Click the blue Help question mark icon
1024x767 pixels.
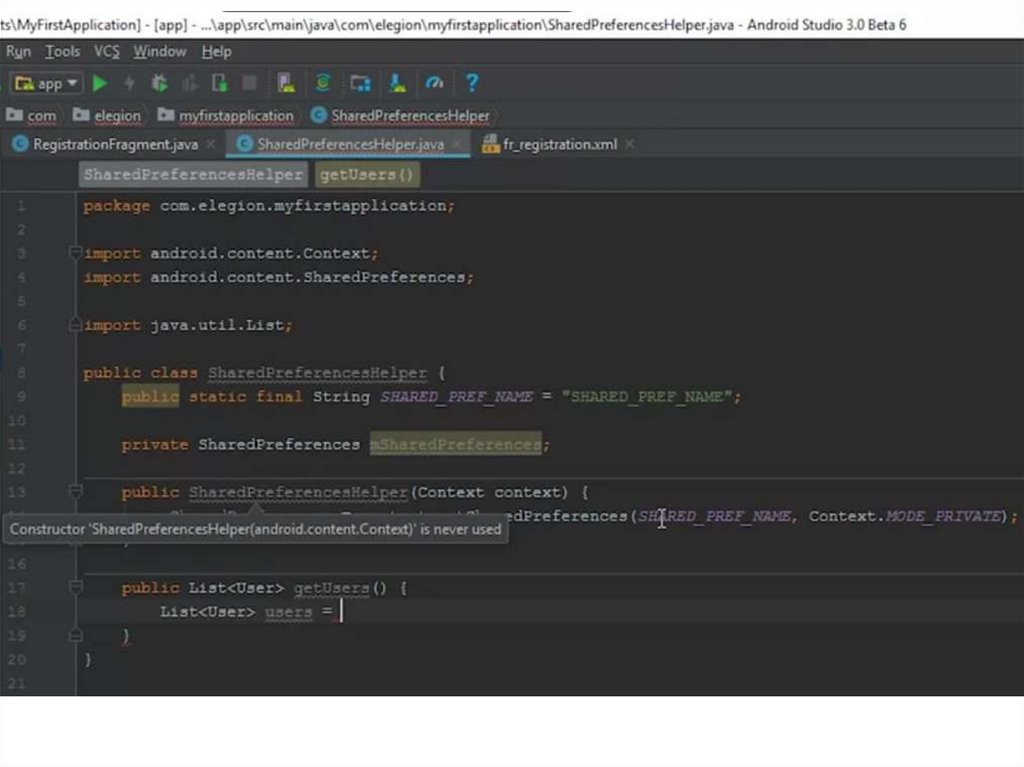[472, 84]
